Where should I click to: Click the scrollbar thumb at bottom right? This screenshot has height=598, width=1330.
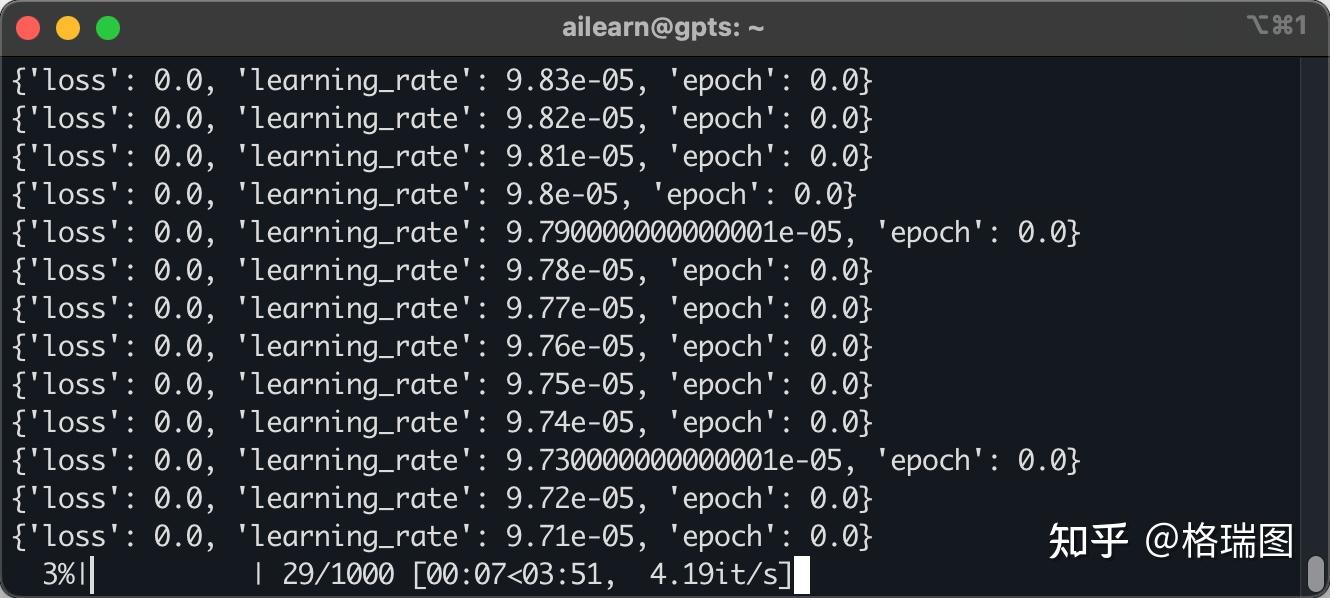1316,574
